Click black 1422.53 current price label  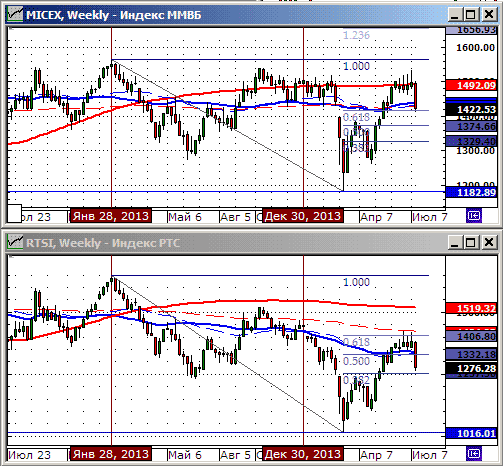[x=471, y=110]
